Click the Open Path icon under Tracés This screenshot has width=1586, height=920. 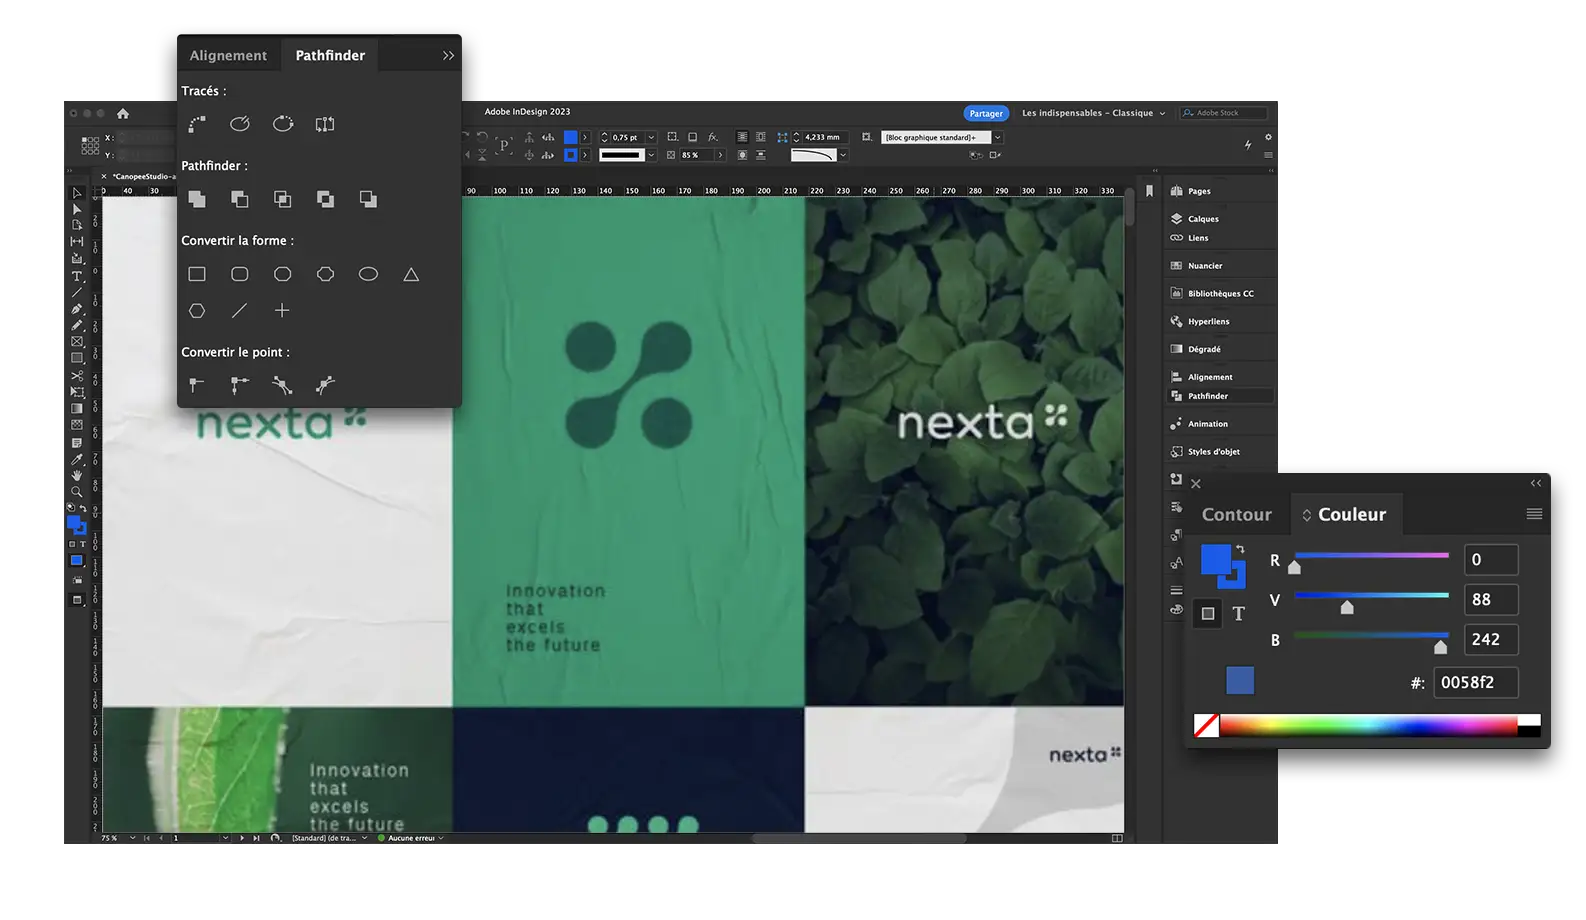pos(240,124)
